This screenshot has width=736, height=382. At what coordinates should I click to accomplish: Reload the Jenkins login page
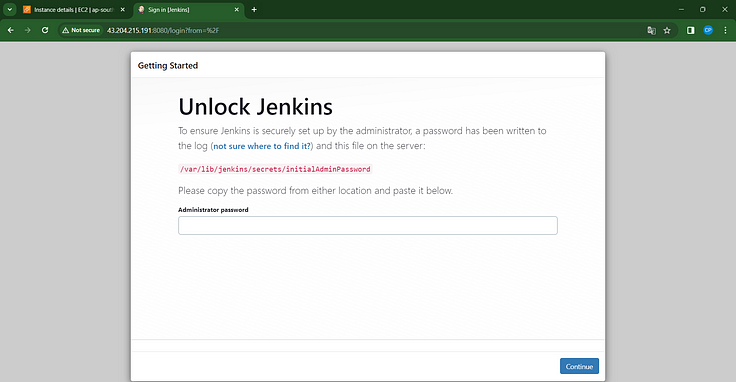pos(45,30)
